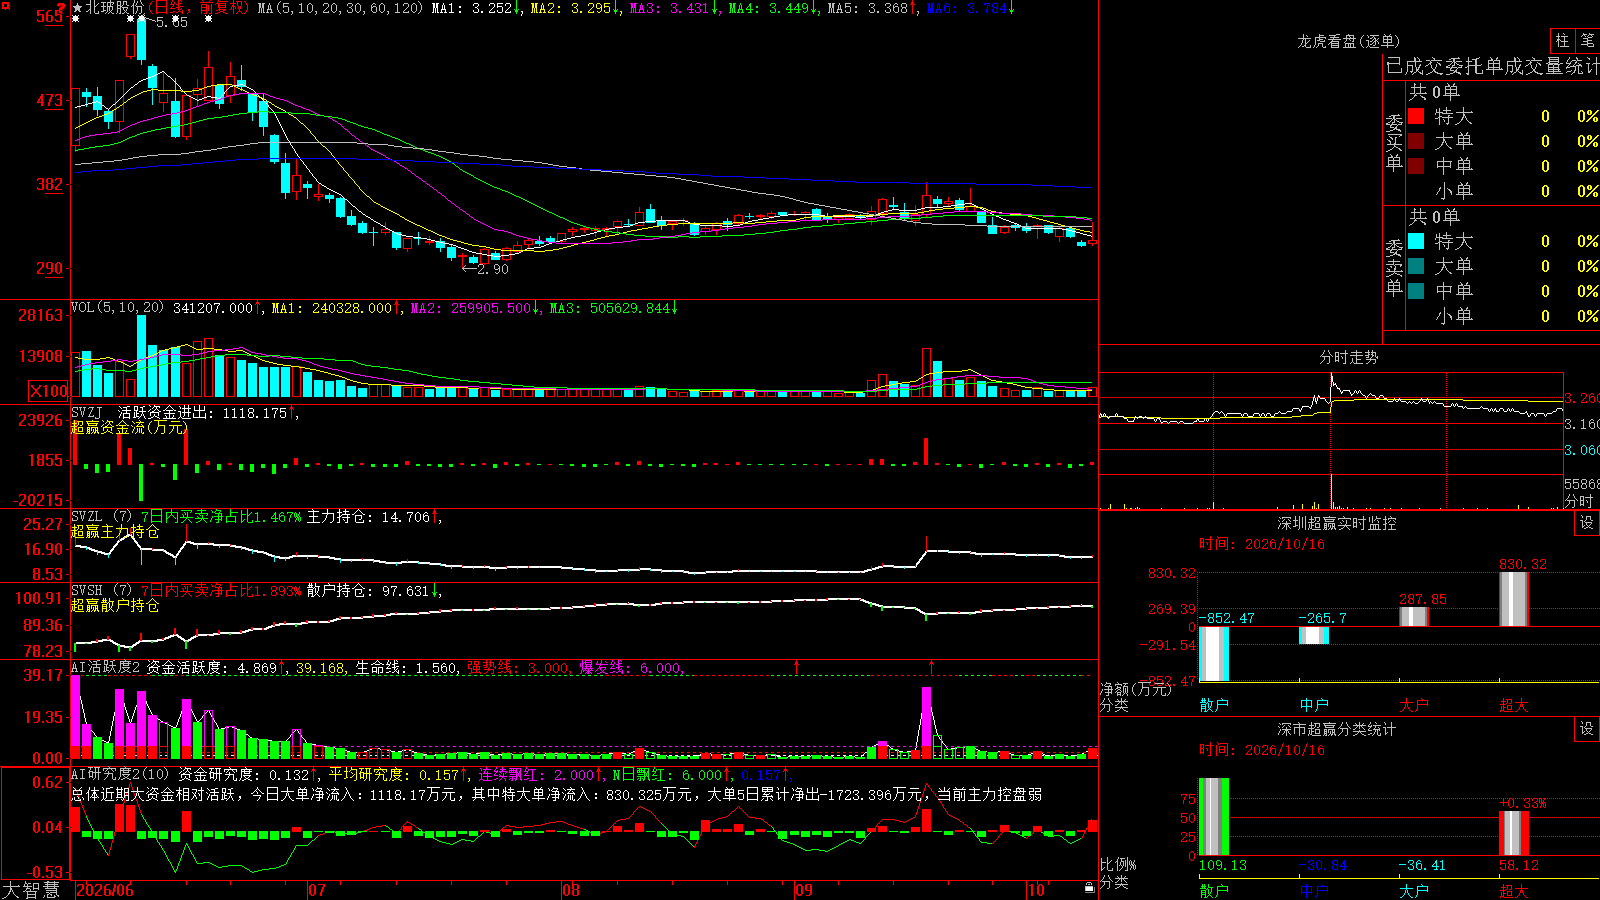Click the AI活跃度2 indicator title
Image resolution: width=1600 pixels, height=900 pixels.
pyautogui.click(x=106, y=668)
